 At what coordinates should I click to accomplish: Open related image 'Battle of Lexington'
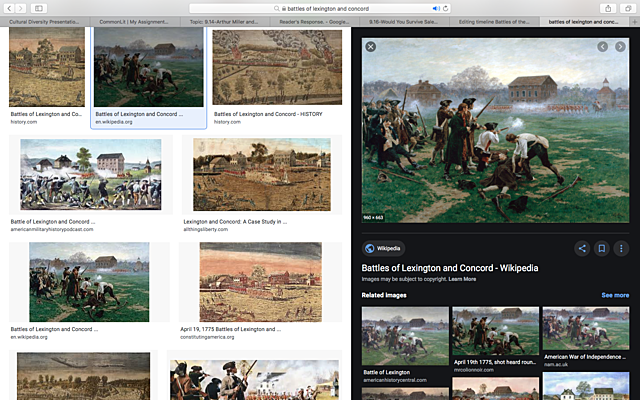click(x=405, y=336)
